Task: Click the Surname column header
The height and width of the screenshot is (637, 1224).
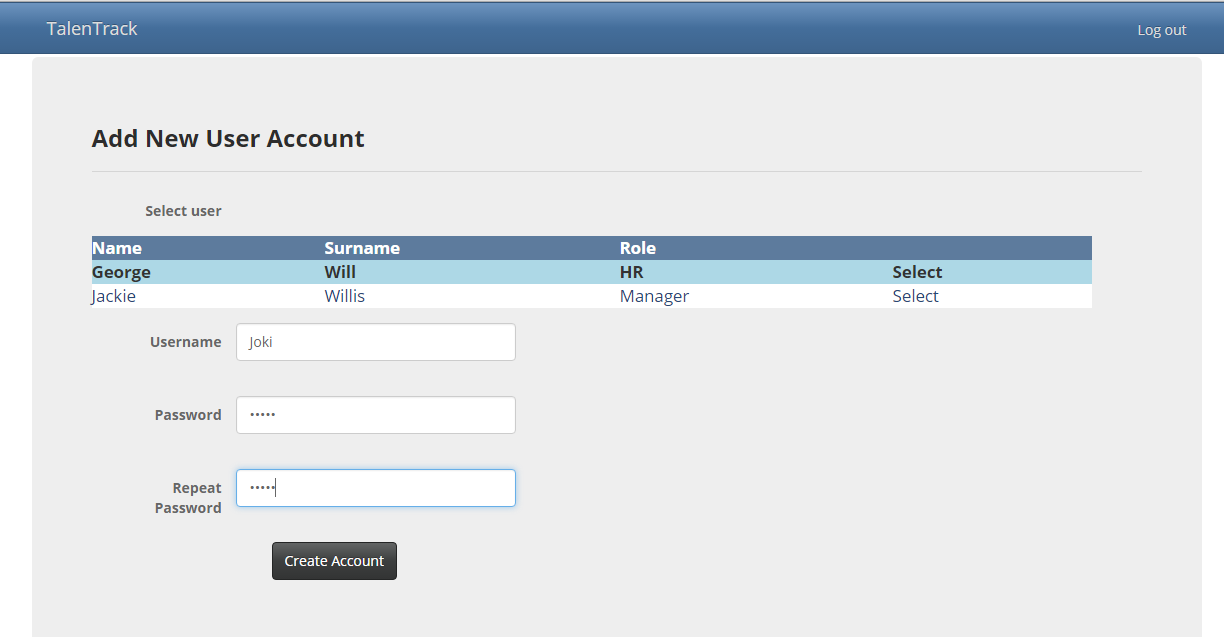Action: (362, 248)
